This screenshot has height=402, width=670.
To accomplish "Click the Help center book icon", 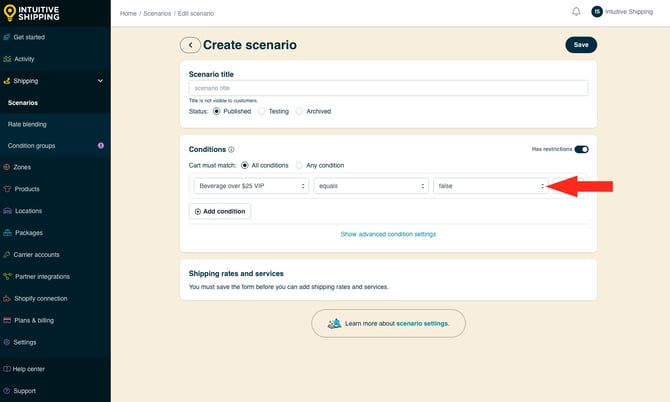I will [x=7, y=369].
